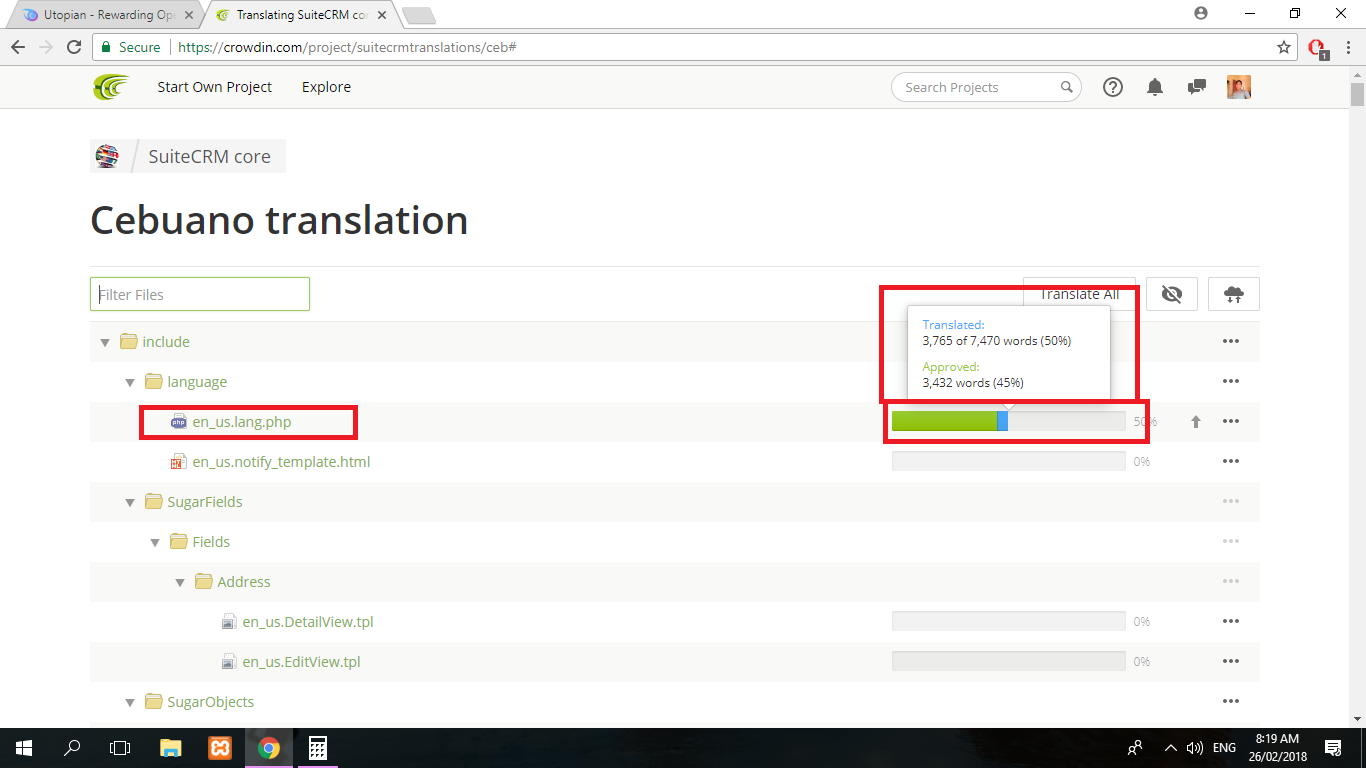Image resolution: width=1366 pixels, height=768 pixels.
Task: Click the Address folder name
Action: click(244, 582)
